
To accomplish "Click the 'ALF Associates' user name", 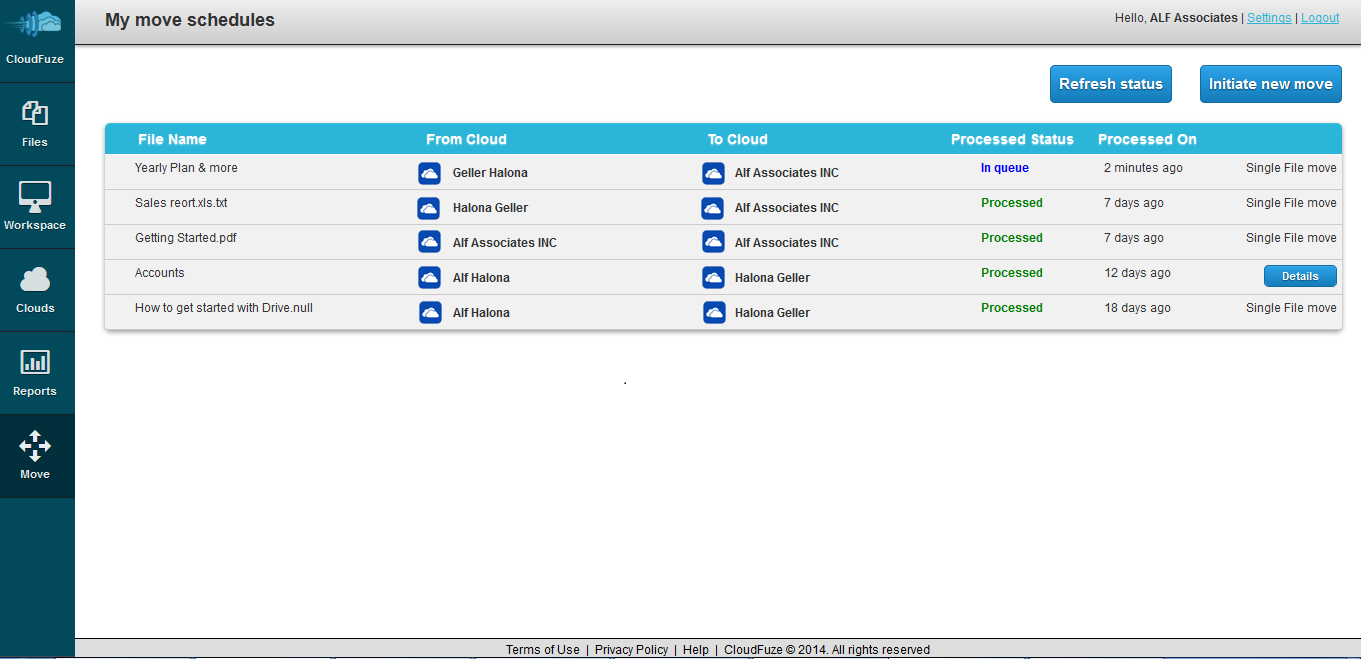I will 1194,18.
